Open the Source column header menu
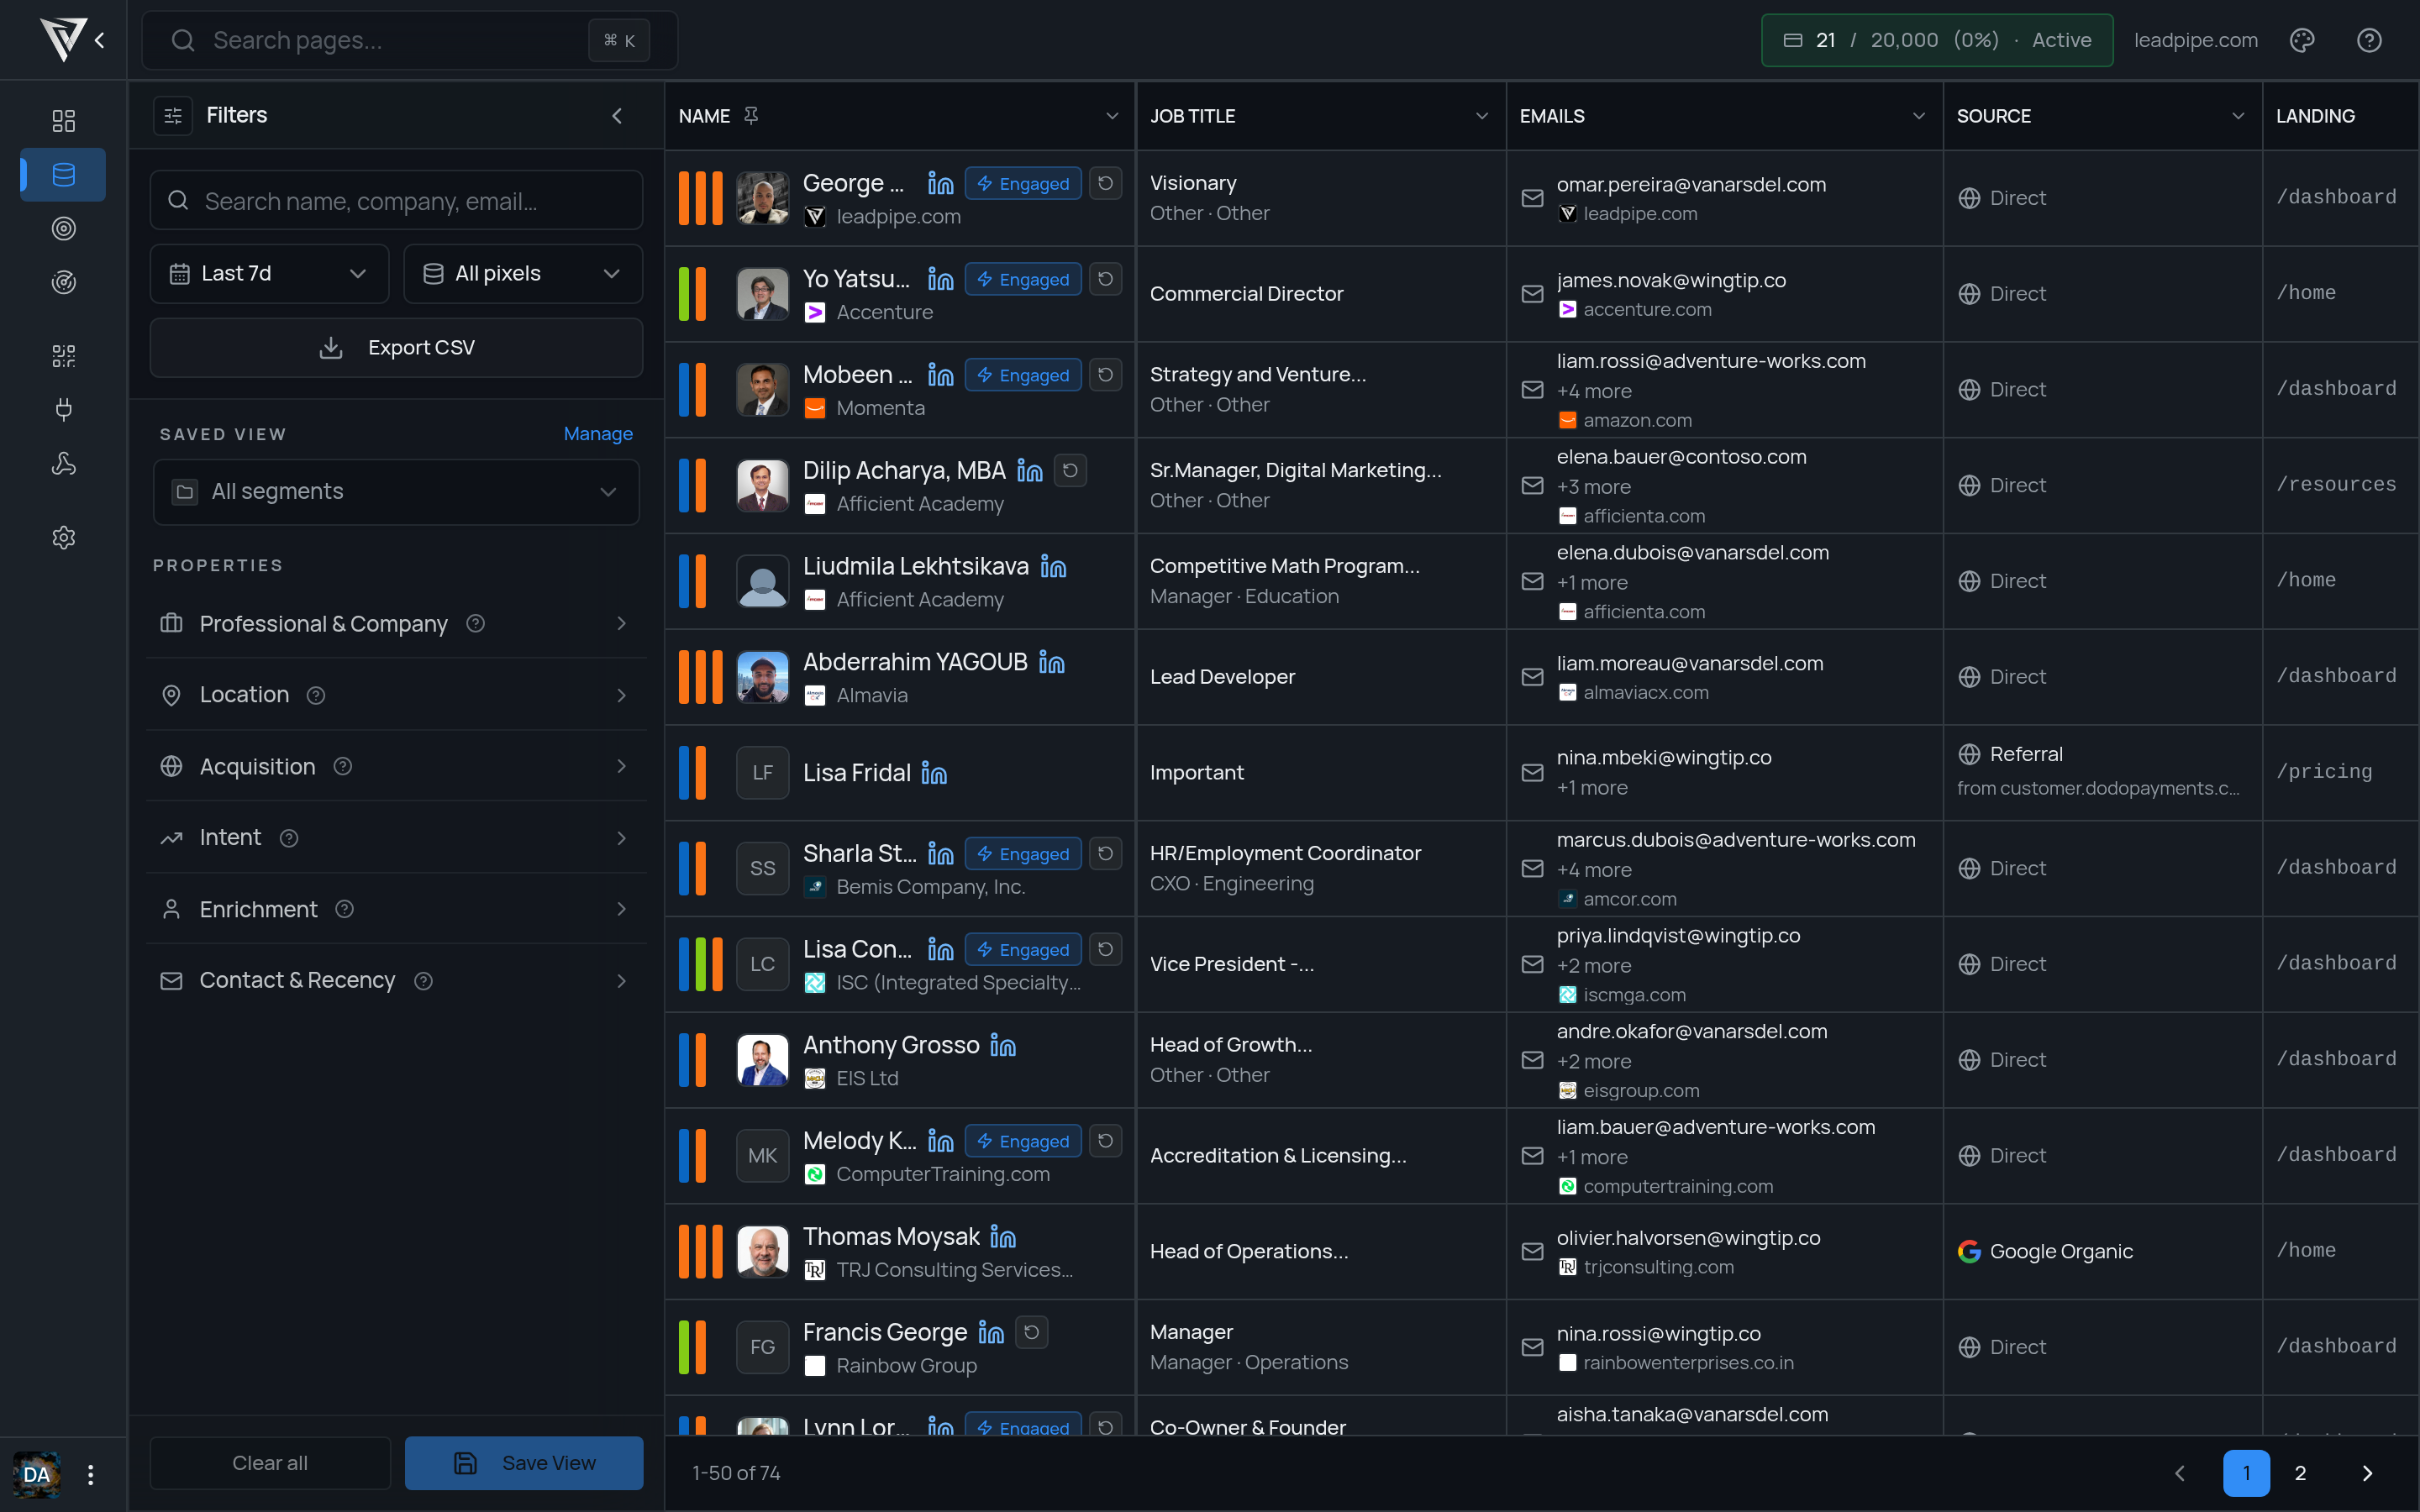Image resolution: width=2420 pixels, height=1512 pixels. pos(2238,116)
